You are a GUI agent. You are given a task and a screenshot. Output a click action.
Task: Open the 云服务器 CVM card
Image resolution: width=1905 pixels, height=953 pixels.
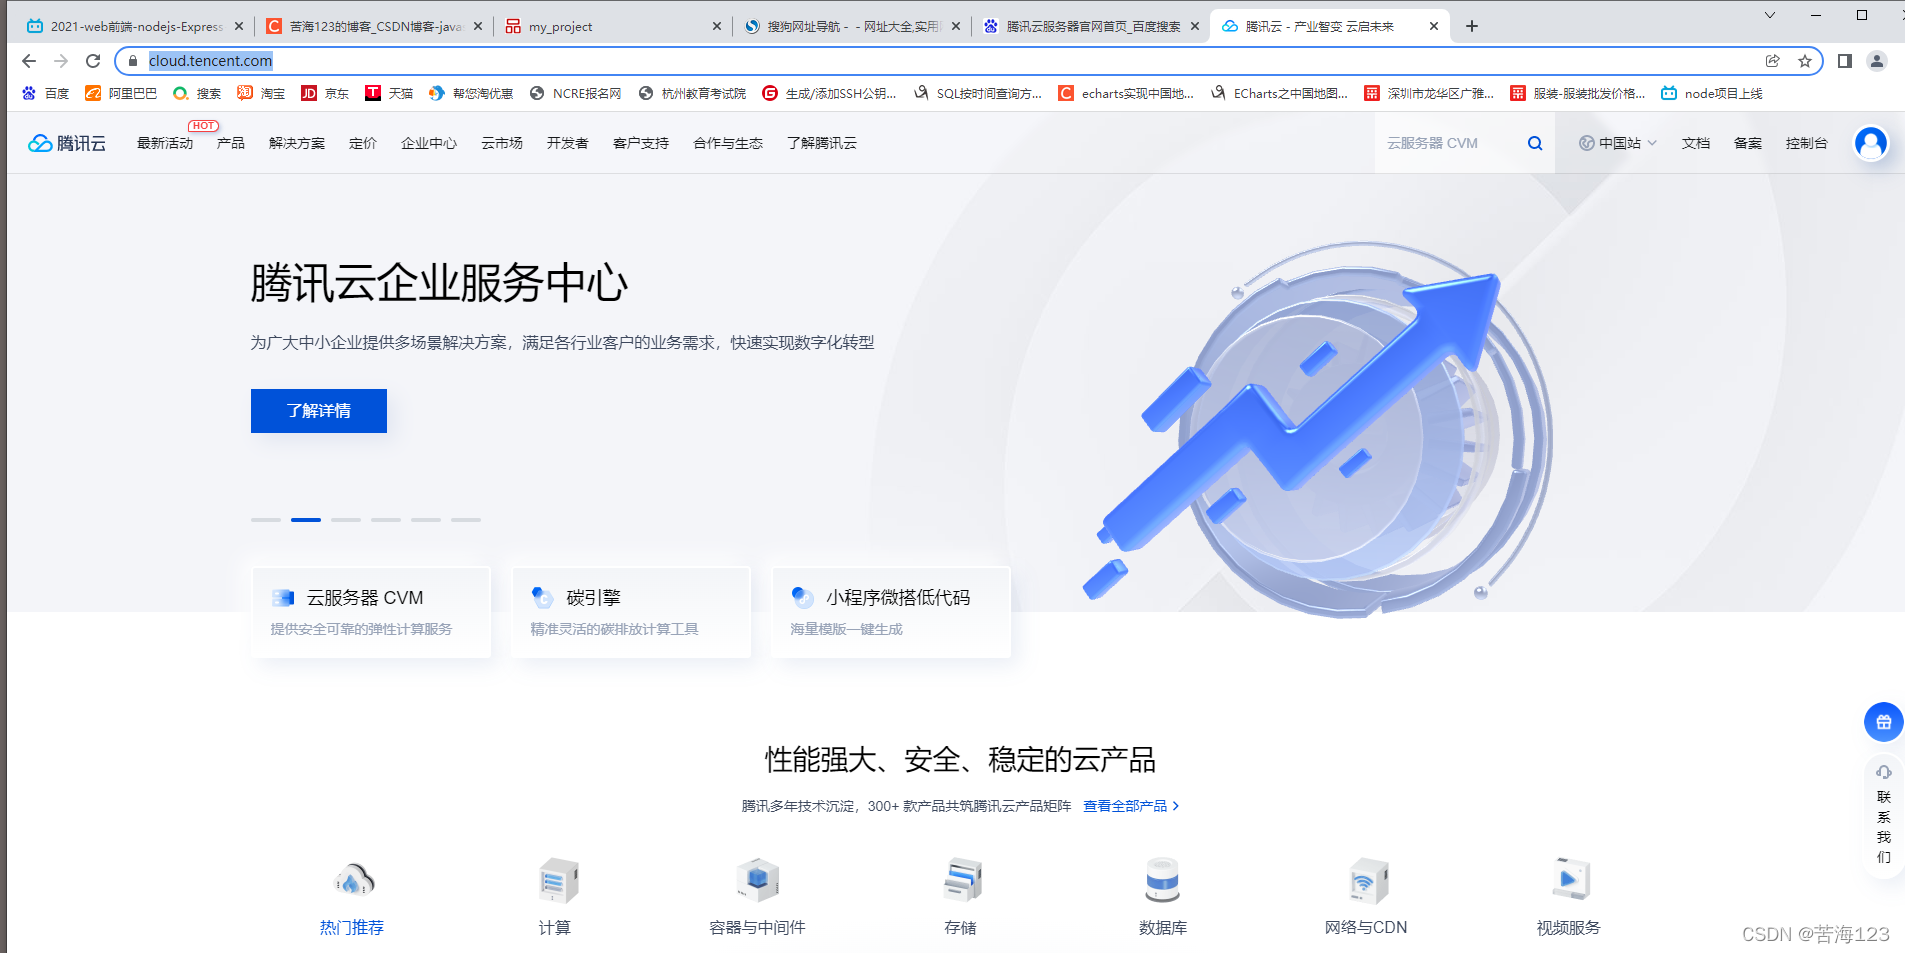pos(371,612)
